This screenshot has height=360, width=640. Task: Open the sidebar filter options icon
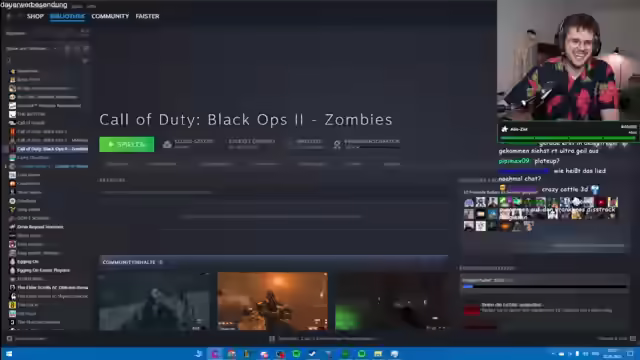click(85, 61)
